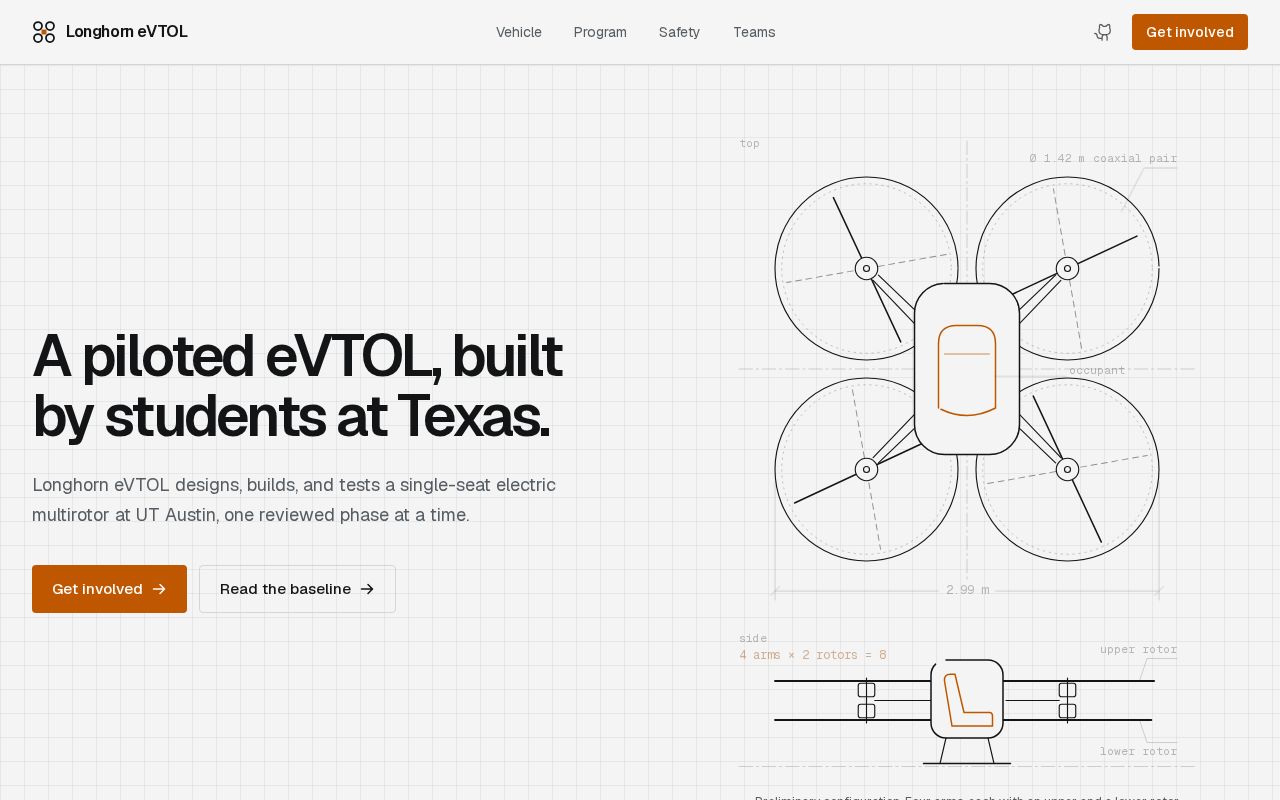The image size is (1280, 800).
Task: Click the headline "A piloted eVTOL, built by students at Texas."
Action: click(x=298, y=386)
